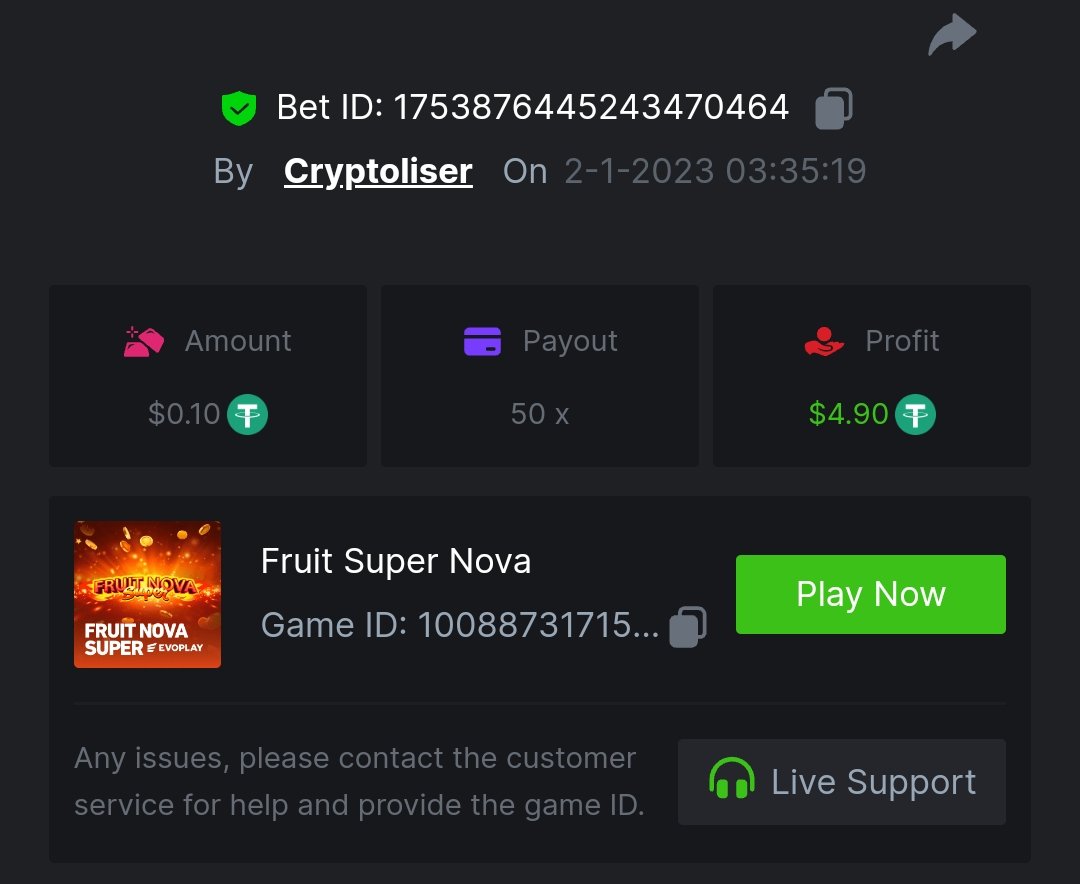
Task: Copy the Bet ID number
Action: 834,108
